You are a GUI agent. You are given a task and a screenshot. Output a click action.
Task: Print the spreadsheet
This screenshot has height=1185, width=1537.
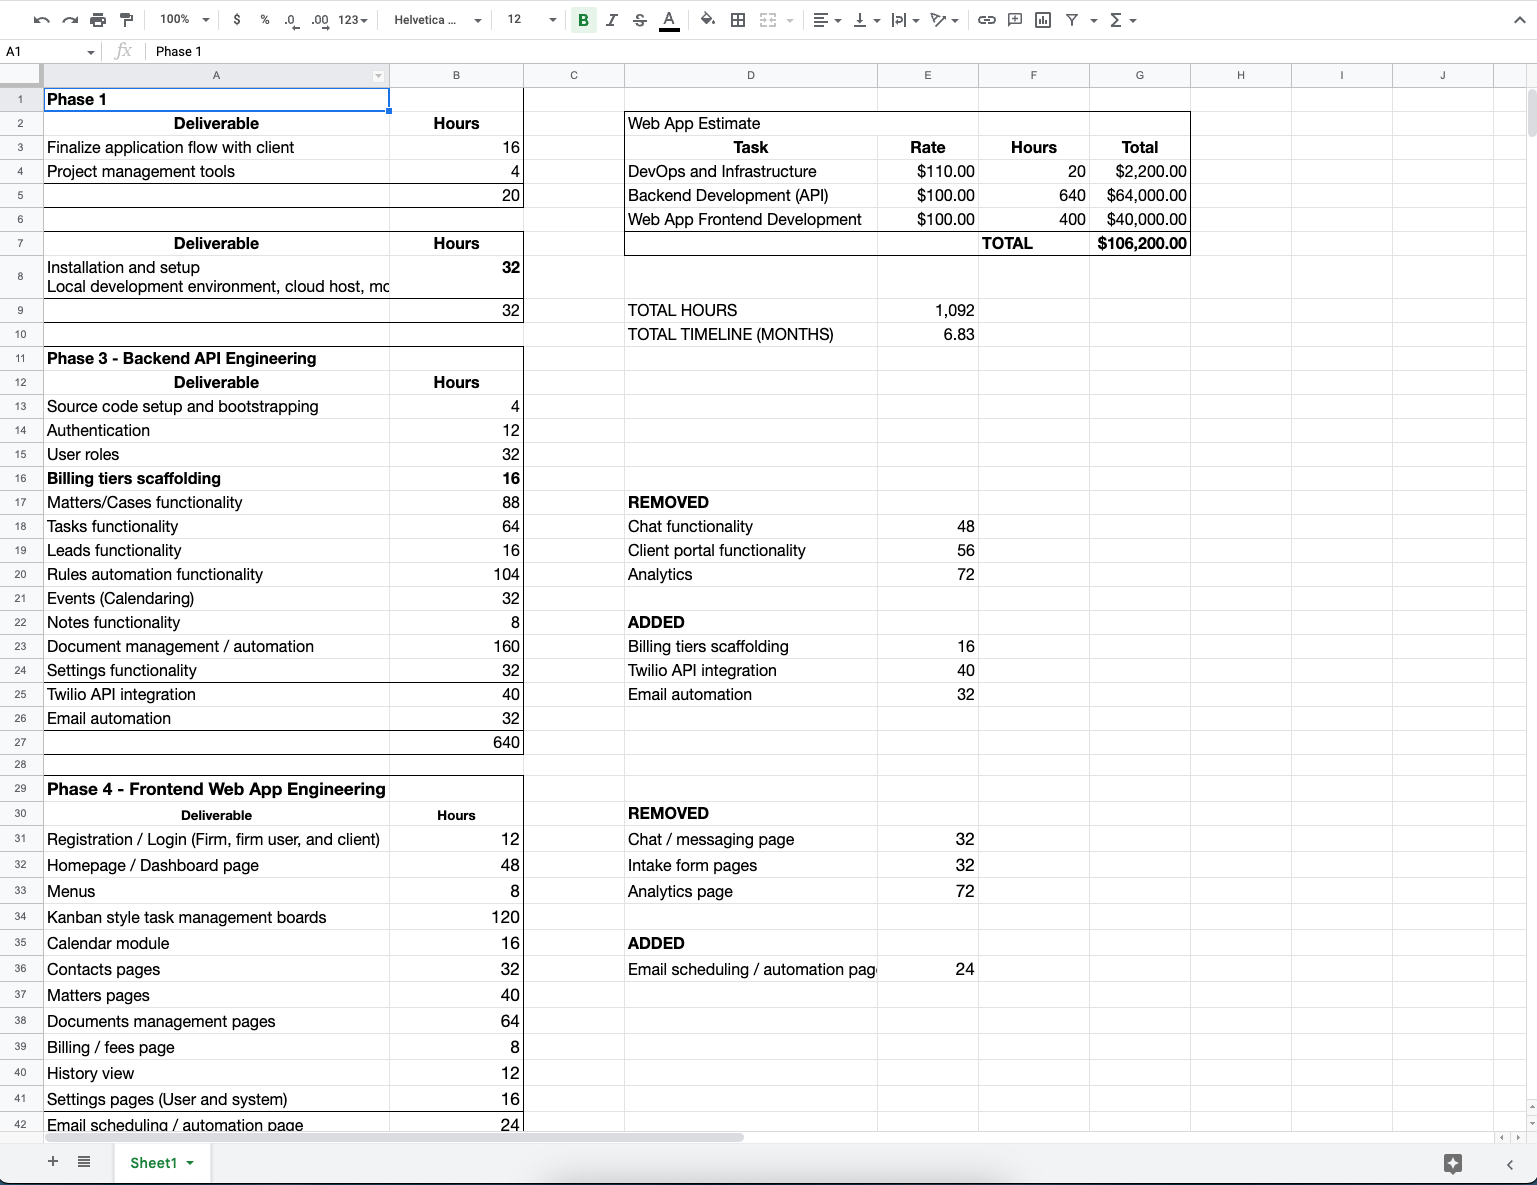pos(98,20)
